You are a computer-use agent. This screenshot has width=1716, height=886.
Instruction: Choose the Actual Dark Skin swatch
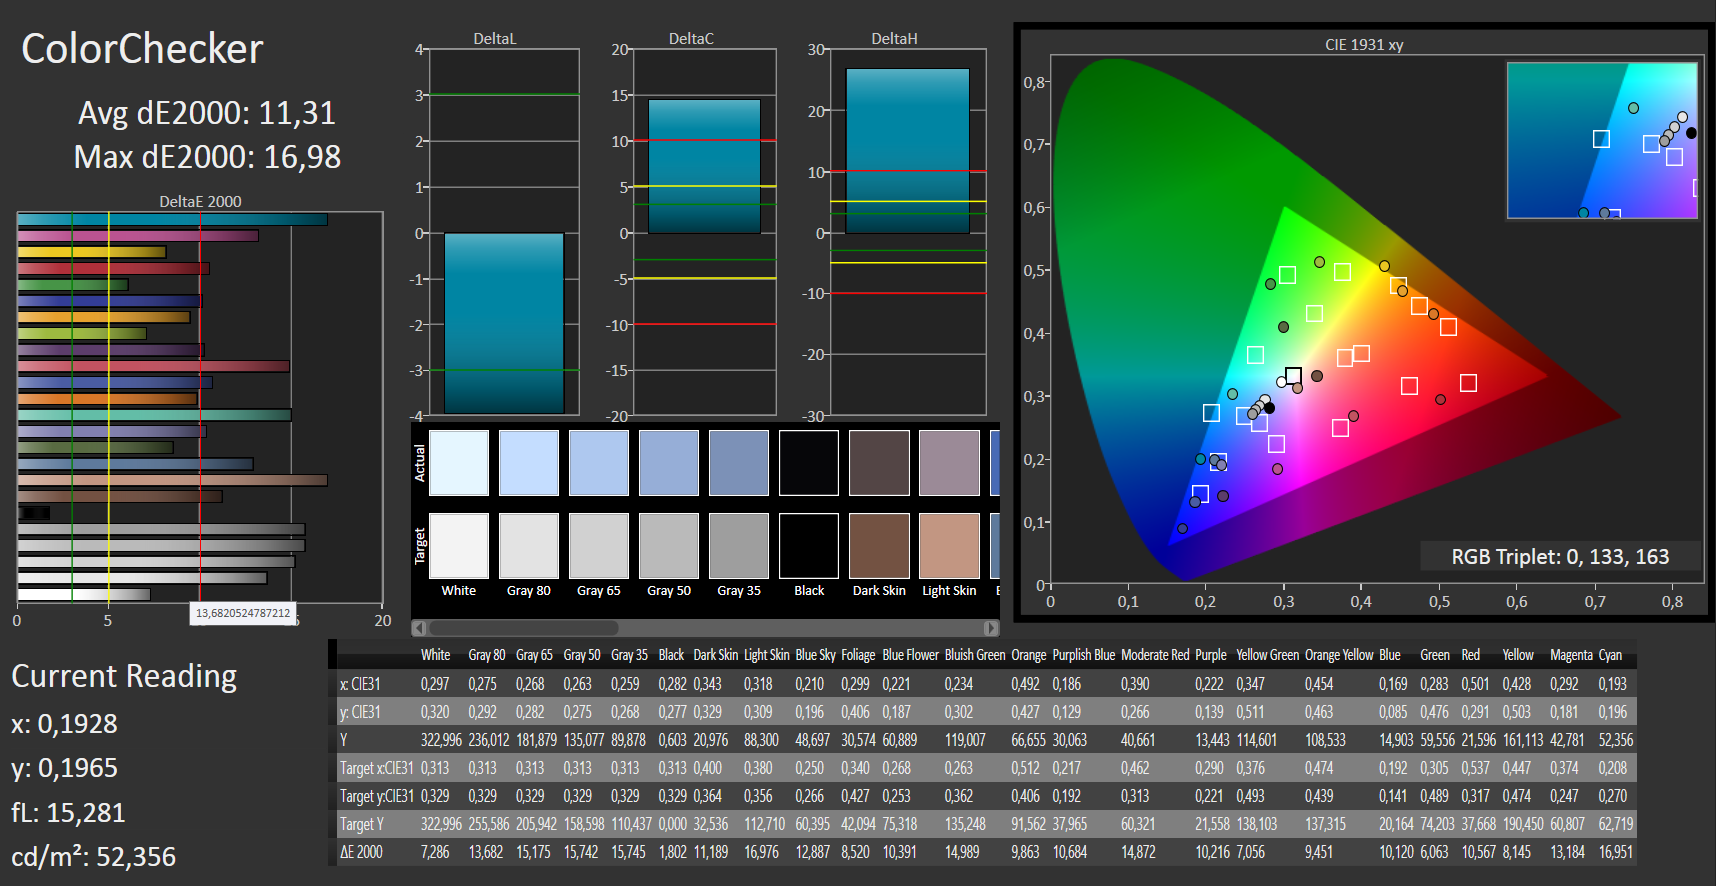(x=879, y=463)
